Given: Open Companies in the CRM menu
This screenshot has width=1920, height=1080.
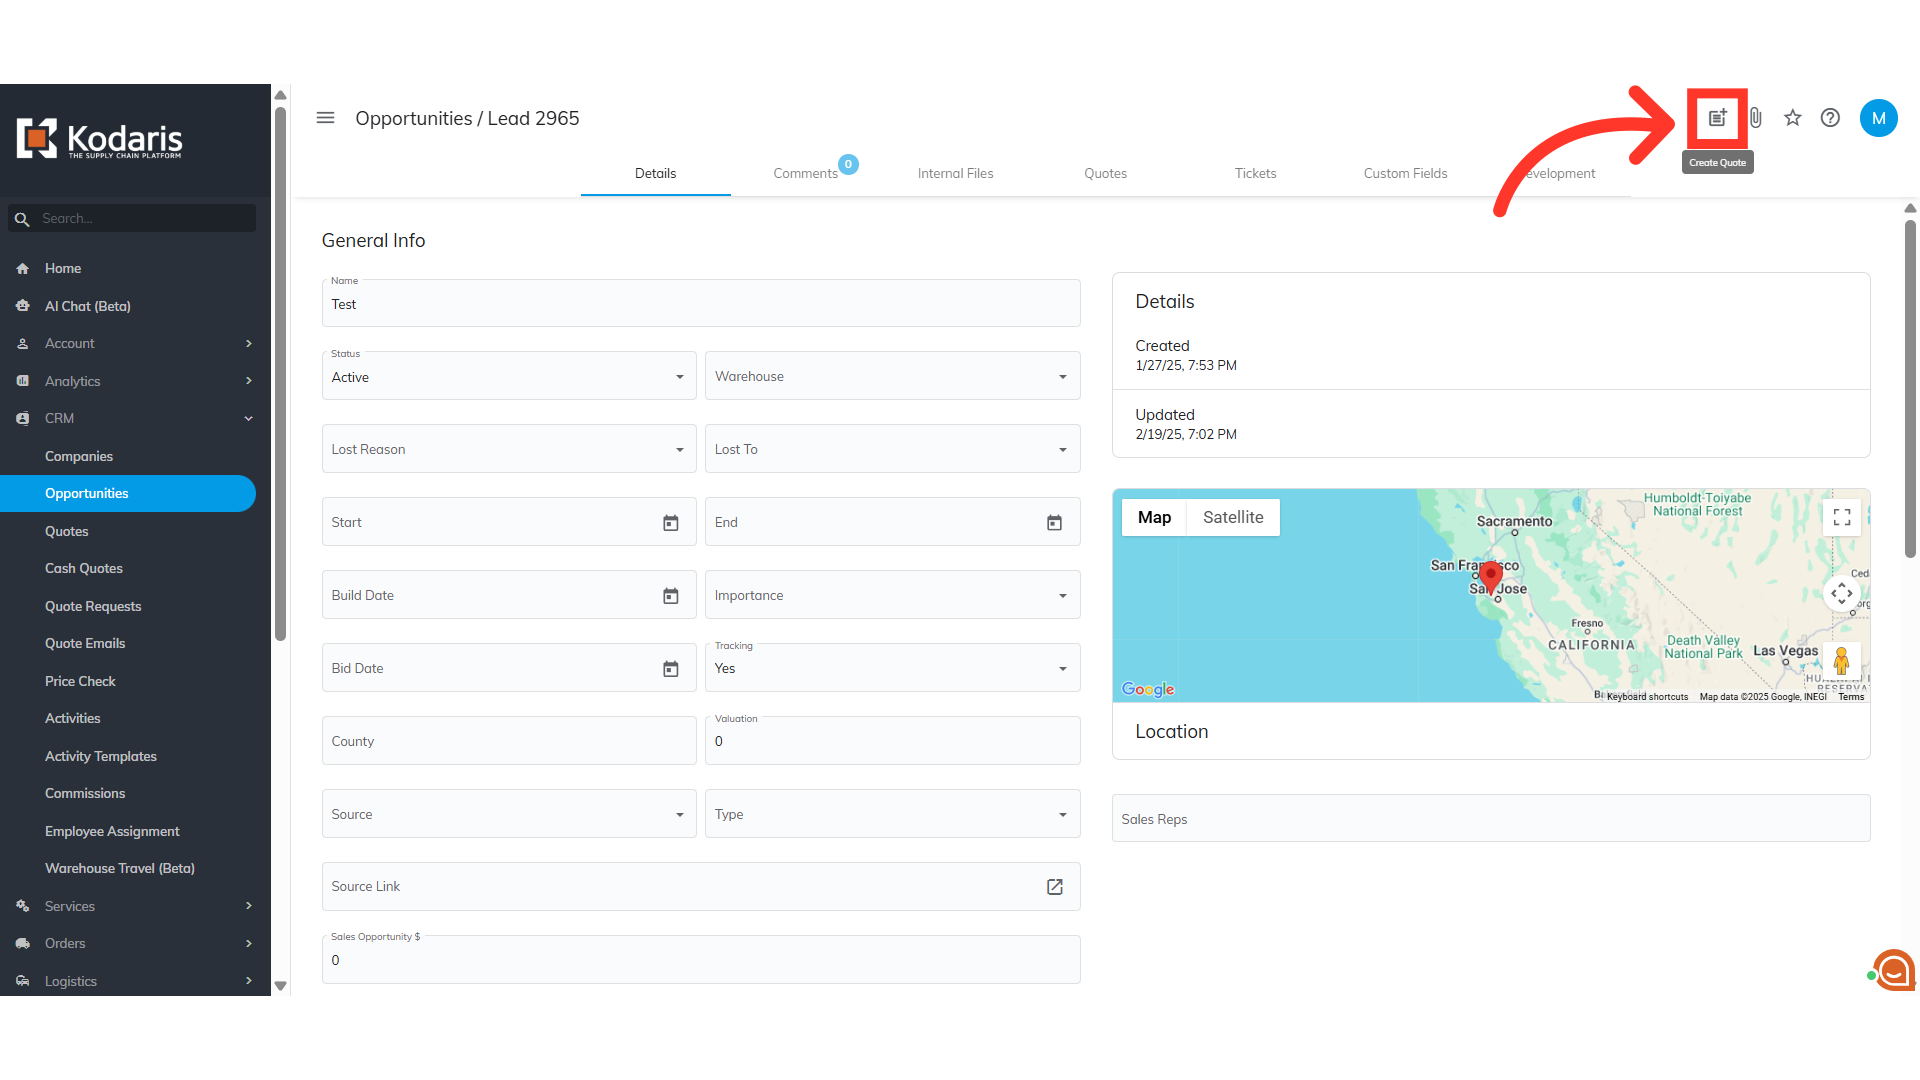Looking at the screenshot, I should pyautogui.click(x=79, y=456).
